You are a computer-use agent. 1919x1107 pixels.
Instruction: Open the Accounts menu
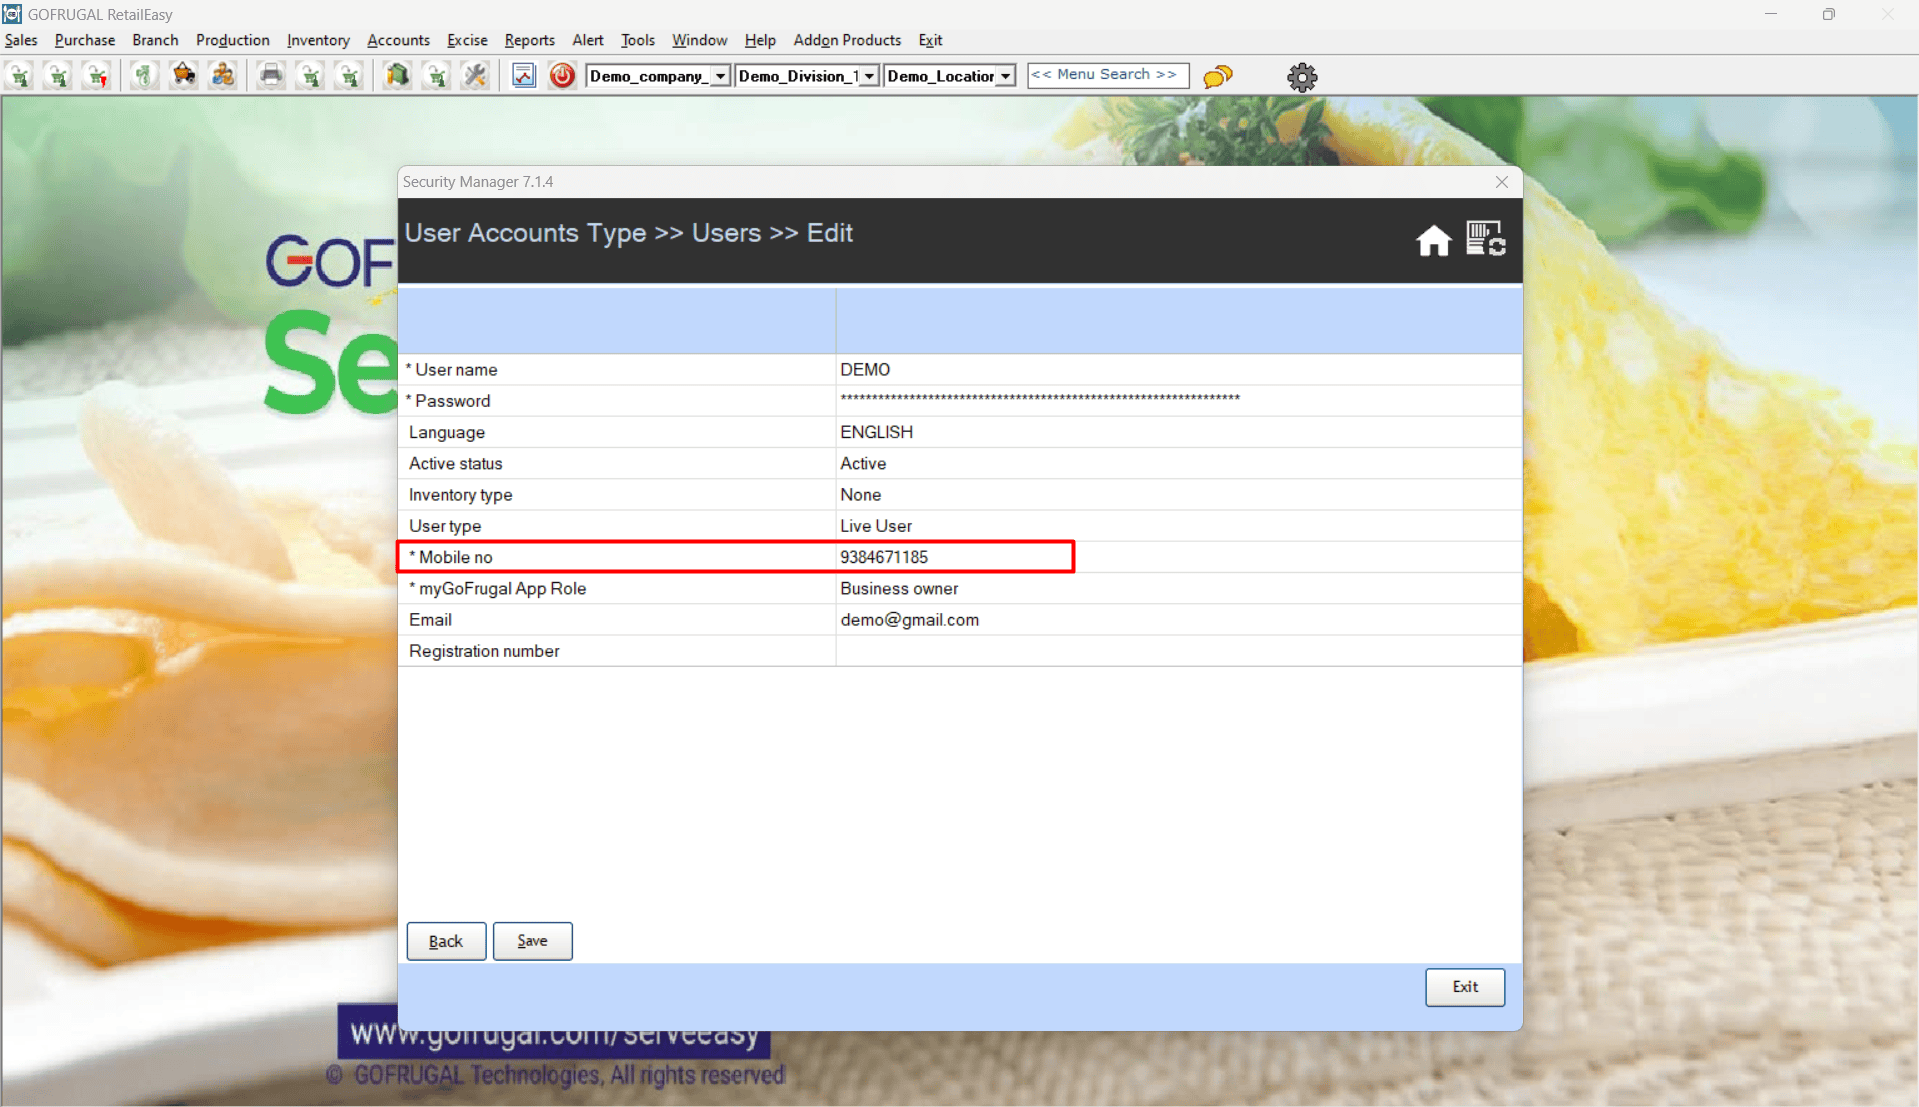[398, 40]
